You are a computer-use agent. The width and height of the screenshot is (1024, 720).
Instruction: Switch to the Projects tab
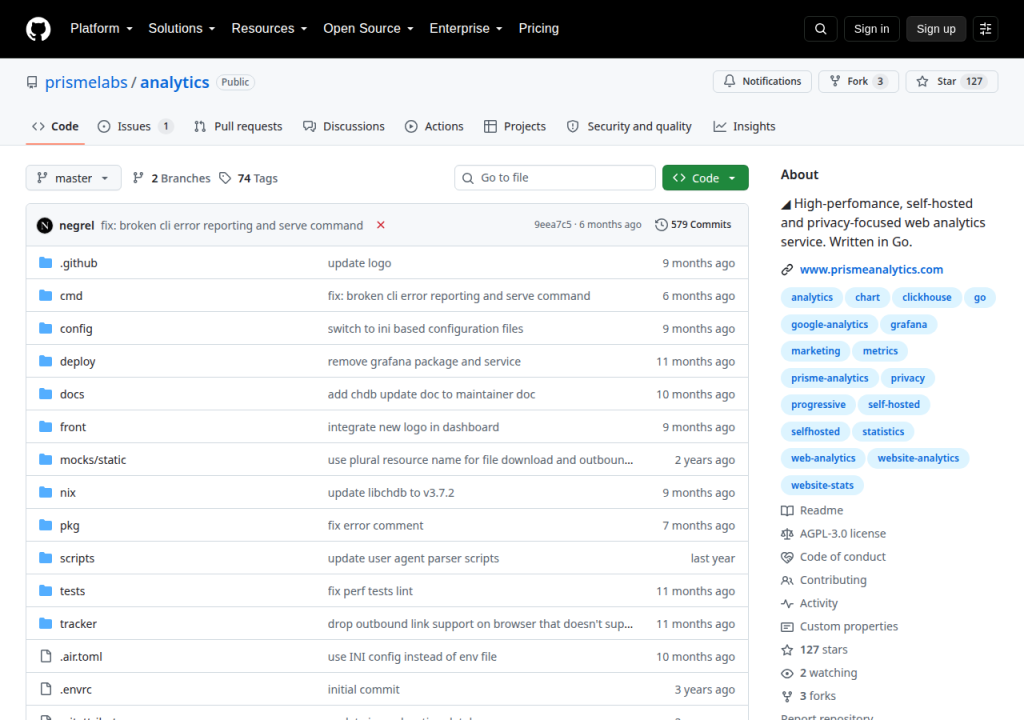[x=515, y=126]
